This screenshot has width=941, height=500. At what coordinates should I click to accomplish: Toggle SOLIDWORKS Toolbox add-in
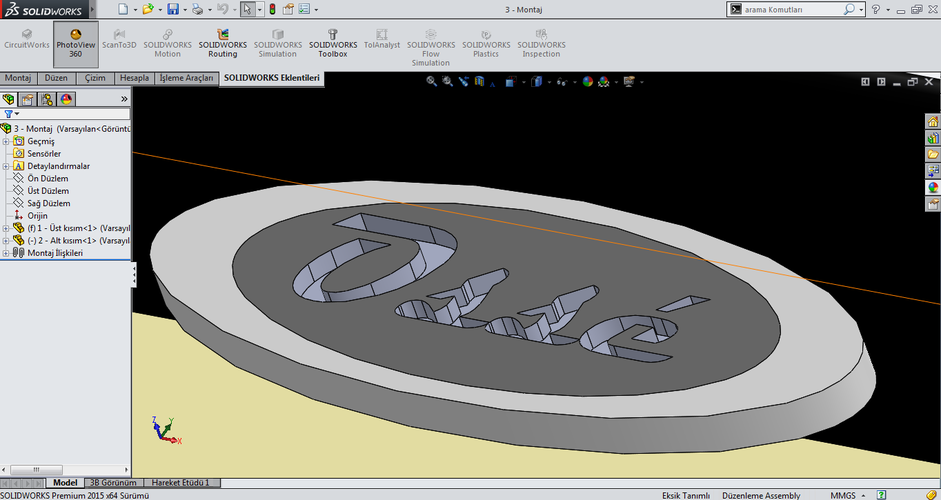333,44
